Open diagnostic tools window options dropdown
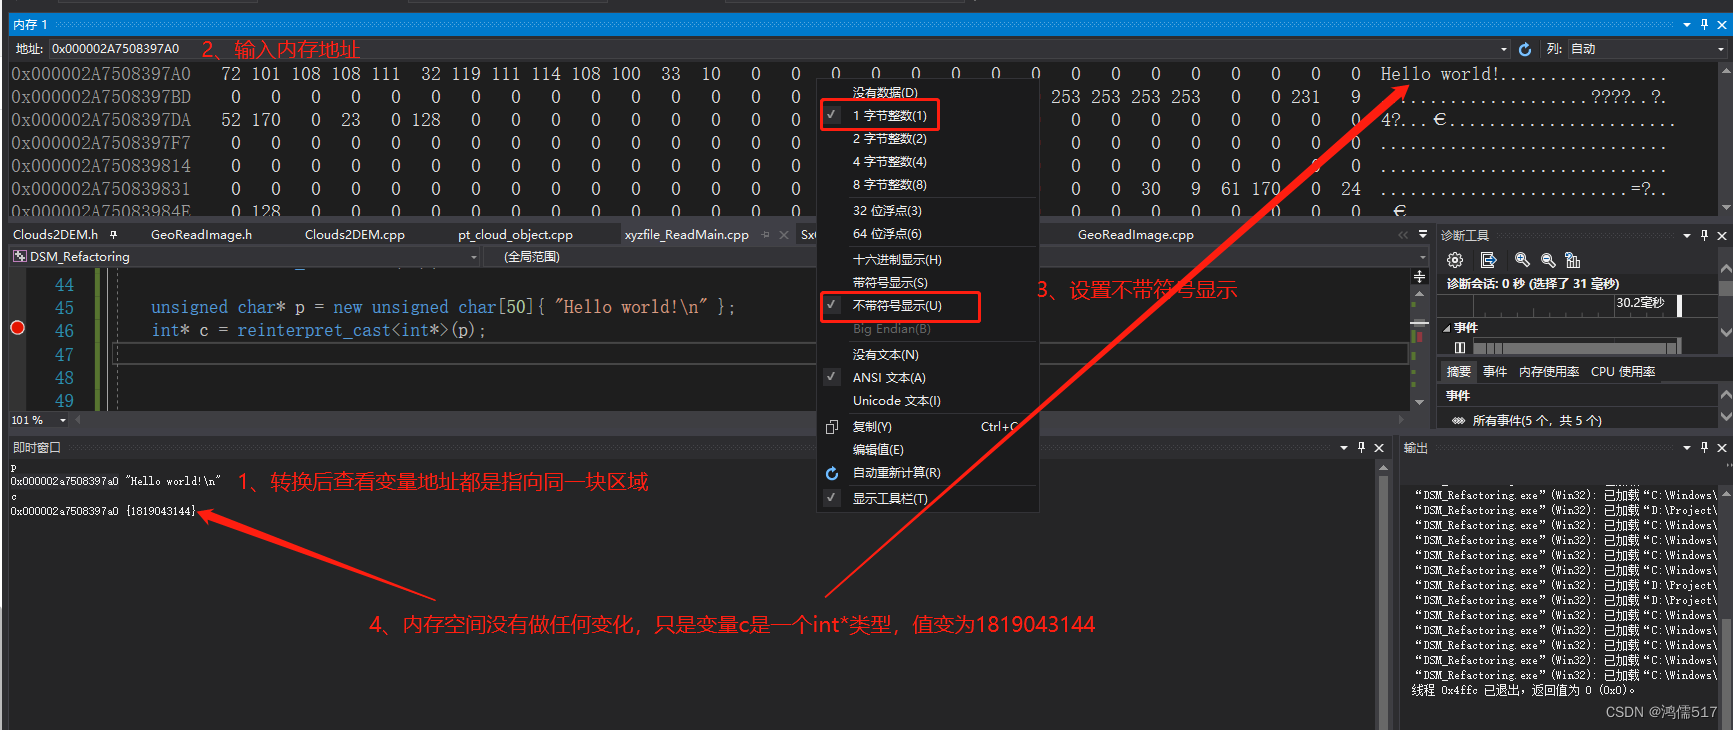This screenshot has height=730, width=1733. [x=1687, y=235]
